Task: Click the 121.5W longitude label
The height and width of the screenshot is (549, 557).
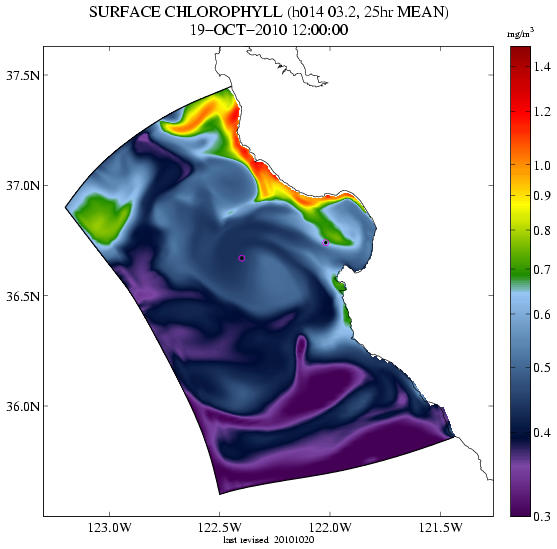Action: point(440,527)
